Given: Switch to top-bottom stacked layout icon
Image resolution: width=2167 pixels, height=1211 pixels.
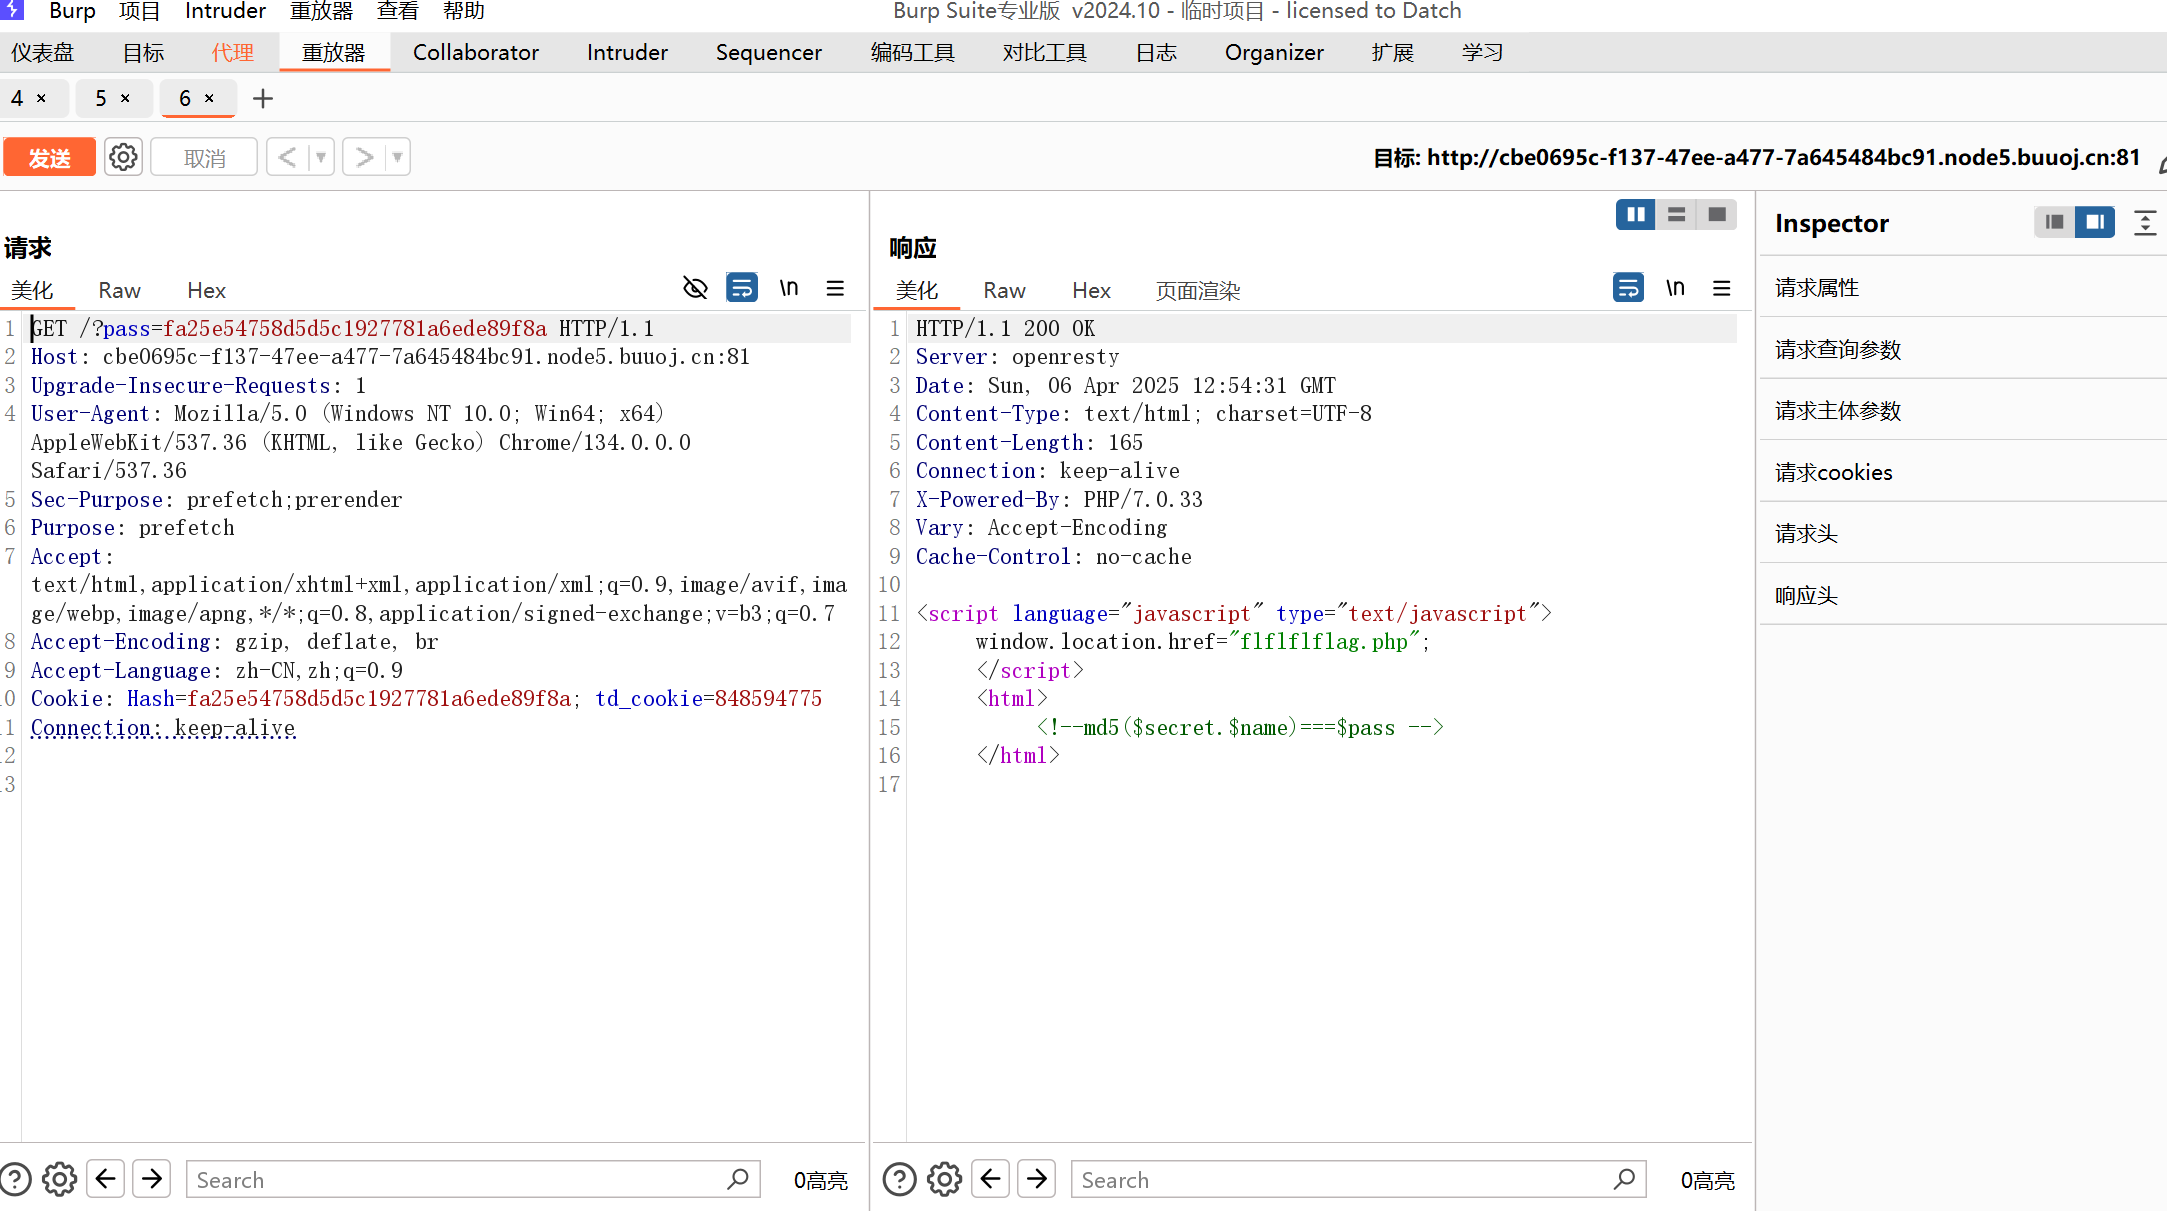Looking at the screenshot, I should click(x=1676, y=214).
